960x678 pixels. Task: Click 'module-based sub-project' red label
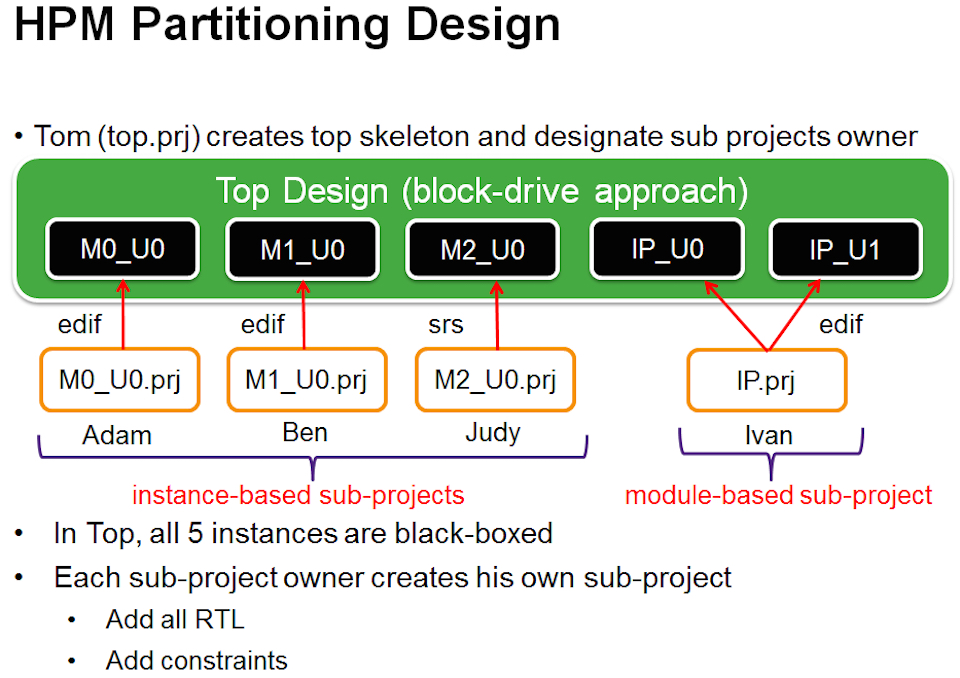click(x=778, y=495)
